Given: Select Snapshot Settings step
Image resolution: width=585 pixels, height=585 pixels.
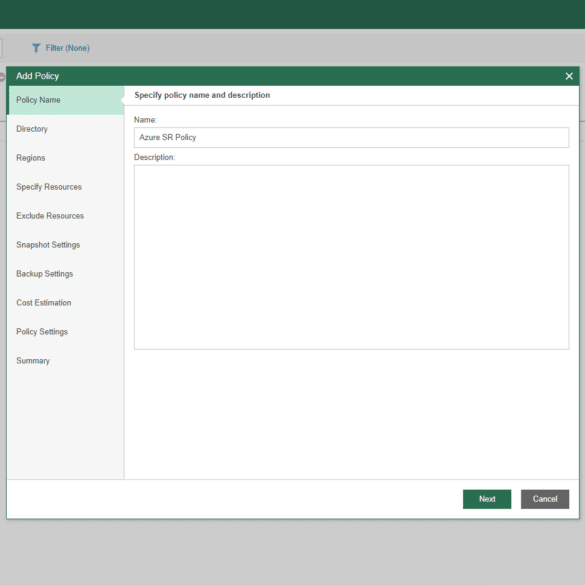Looking at the screenshot, I should point(66,245).
